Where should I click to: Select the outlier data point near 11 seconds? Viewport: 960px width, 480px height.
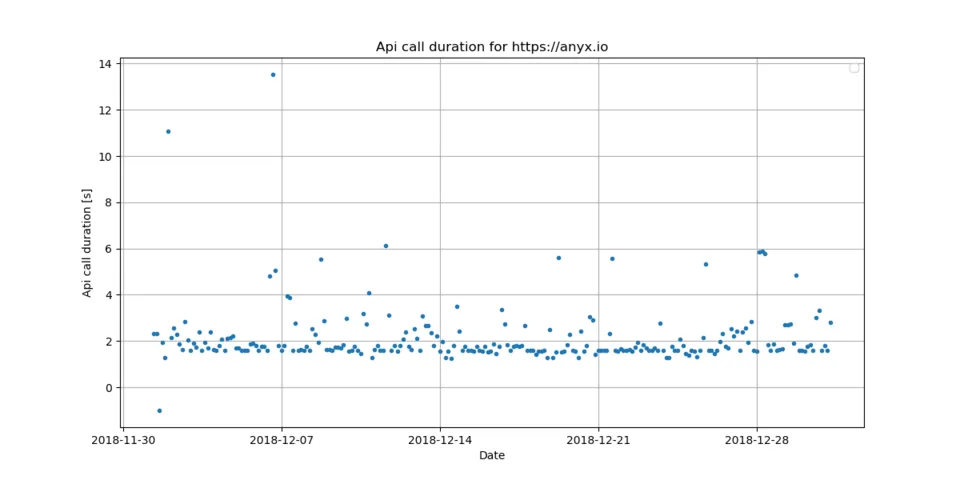coord(168,131)
